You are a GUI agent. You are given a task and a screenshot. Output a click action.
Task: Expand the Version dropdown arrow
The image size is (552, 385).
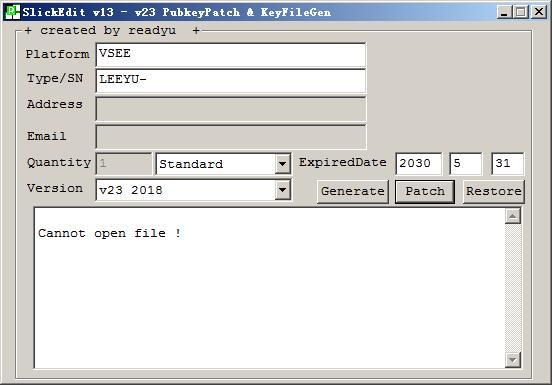coord(283,190)
